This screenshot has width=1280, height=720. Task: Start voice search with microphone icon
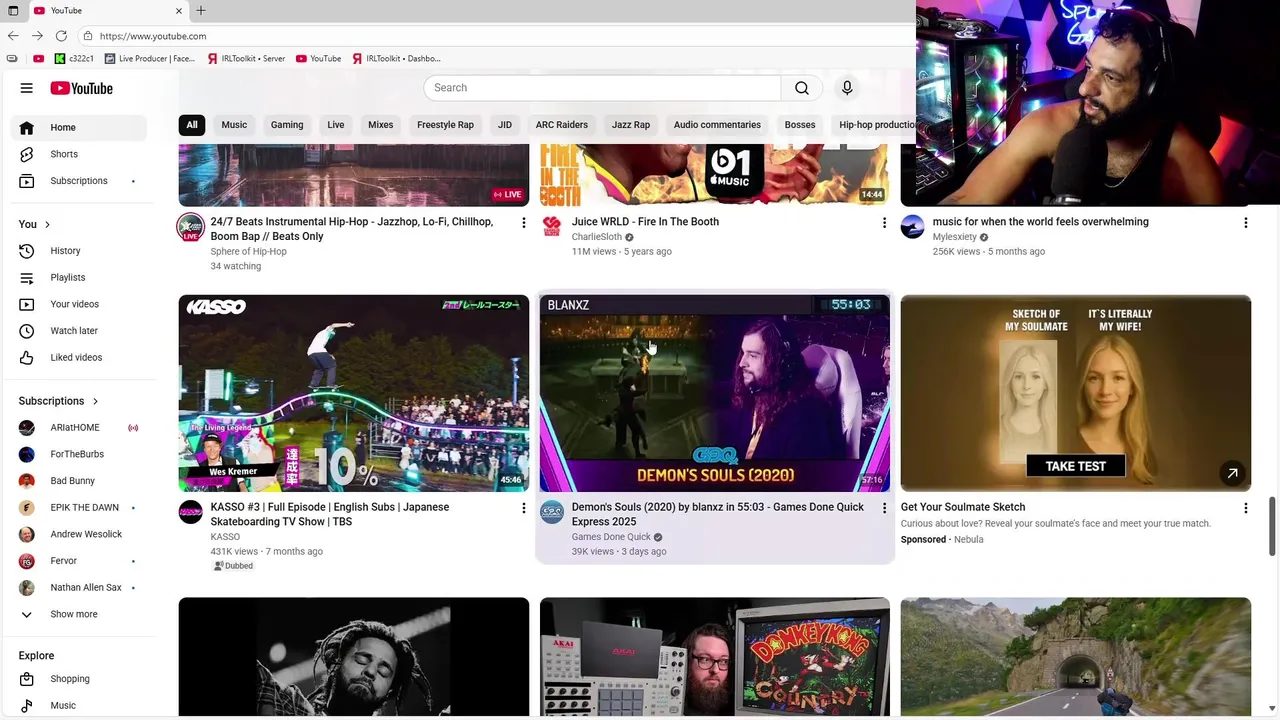[x=847, y=88]
